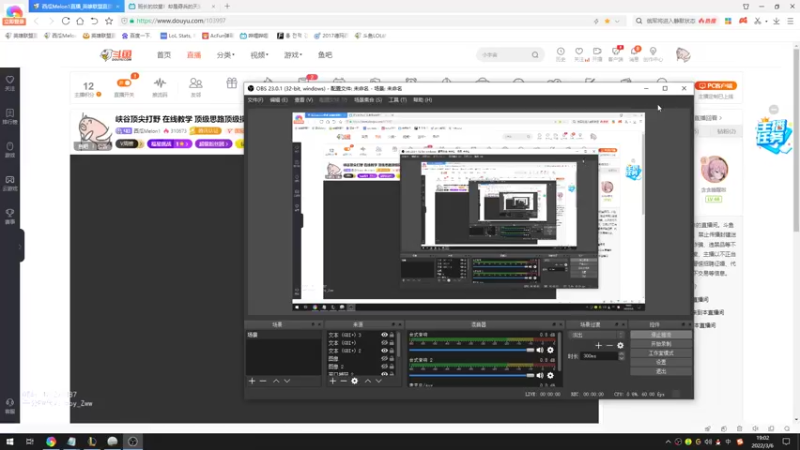Click Douyu logo in site header
The image size is (800, 450).
click(x=116, y=55)
